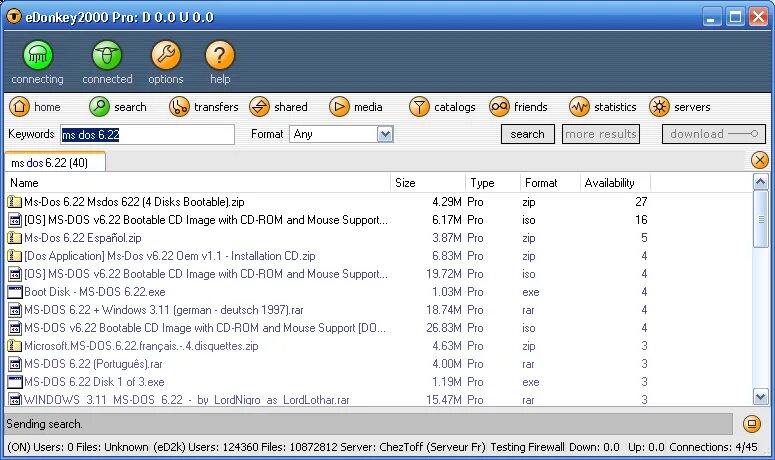Click the scroll up arrow of results list
This screenshot has width=775, height=460.
point(760,182)
